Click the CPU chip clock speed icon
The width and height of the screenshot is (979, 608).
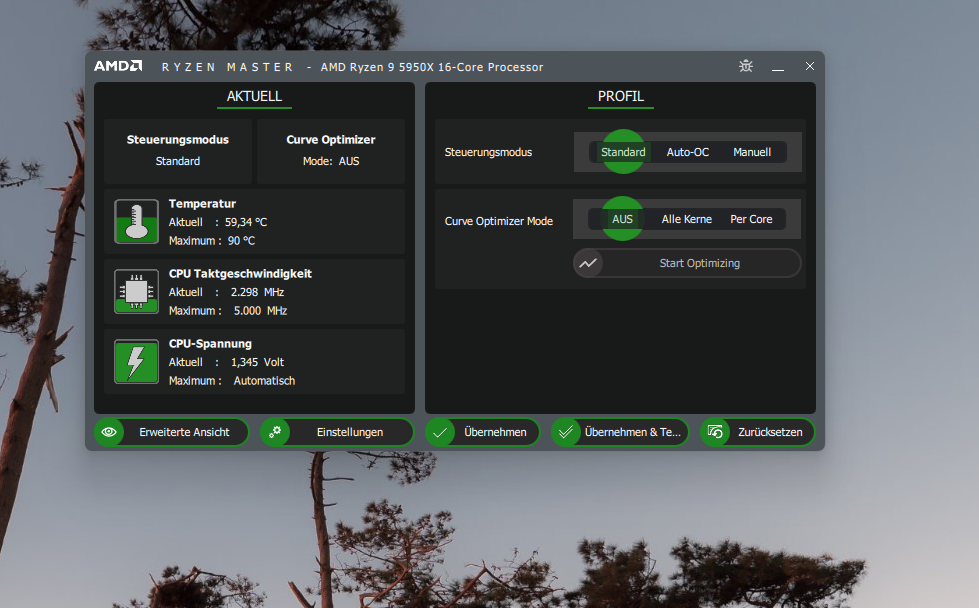click(x=136, y=292)
